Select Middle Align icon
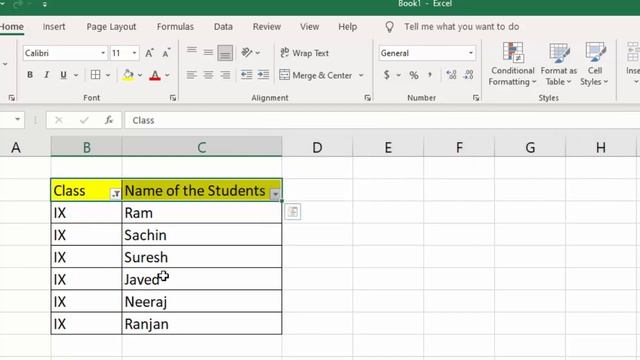The height and width of the screenshot is (360, 640). click(x=208, y=52)
